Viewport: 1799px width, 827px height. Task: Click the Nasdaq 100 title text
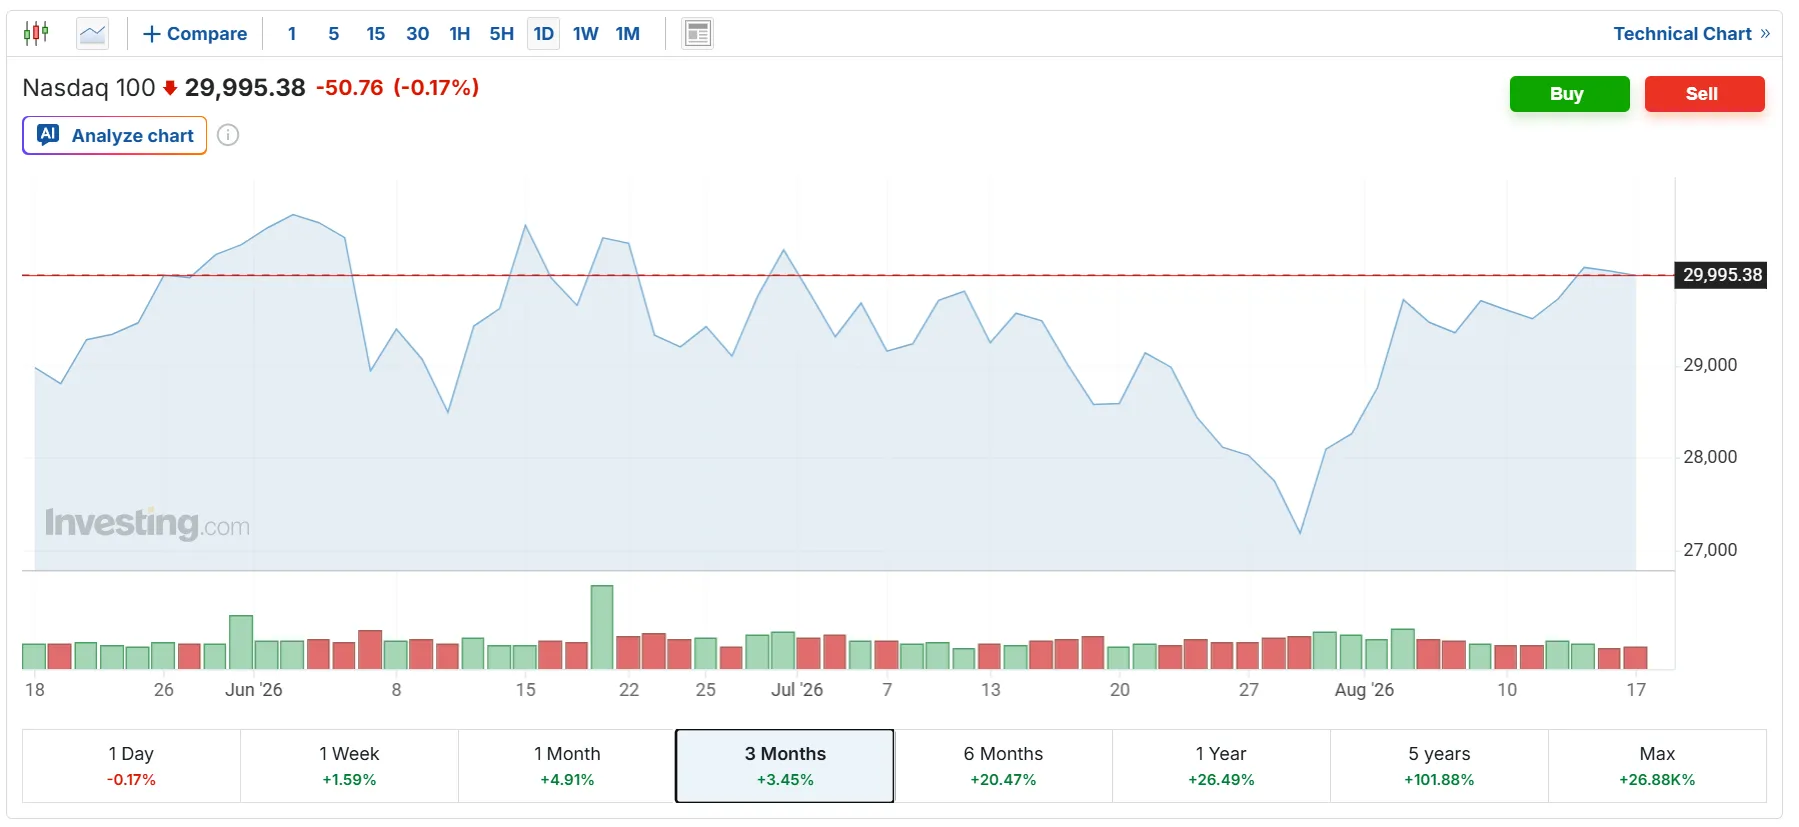[x=89, y=88]
